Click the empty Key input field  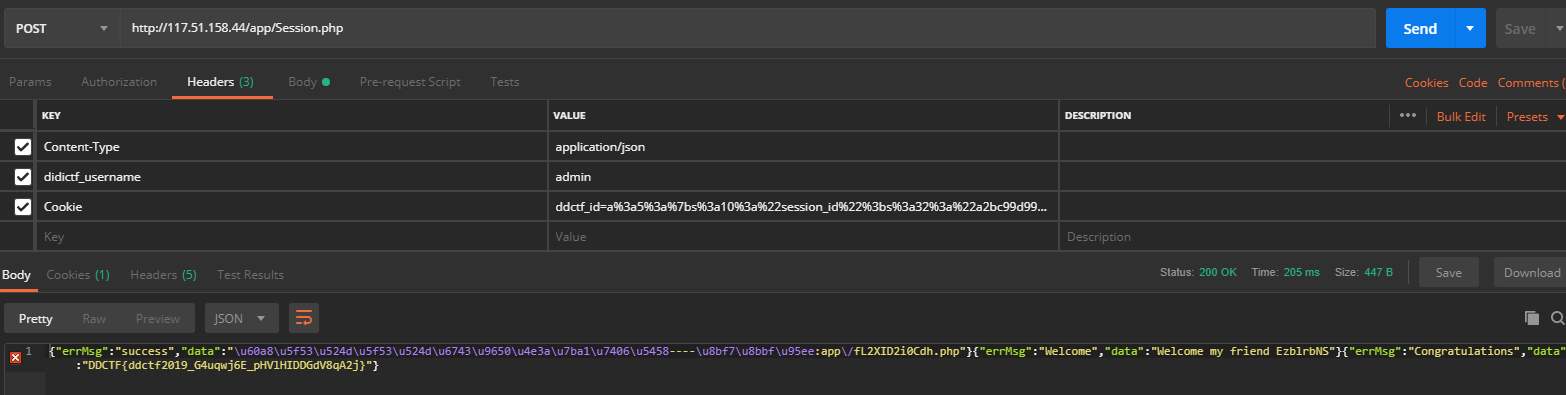[x=291, y=237]
